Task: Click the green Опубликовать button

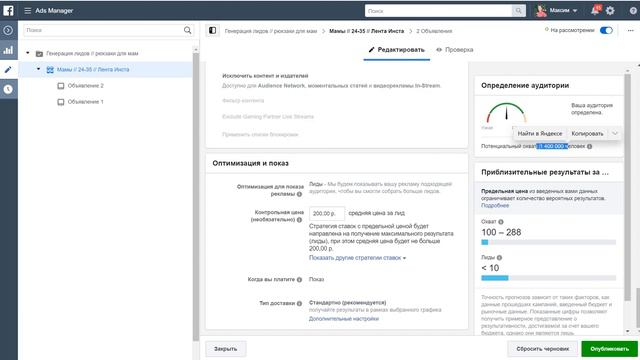Action: click(x=609, y=349)
